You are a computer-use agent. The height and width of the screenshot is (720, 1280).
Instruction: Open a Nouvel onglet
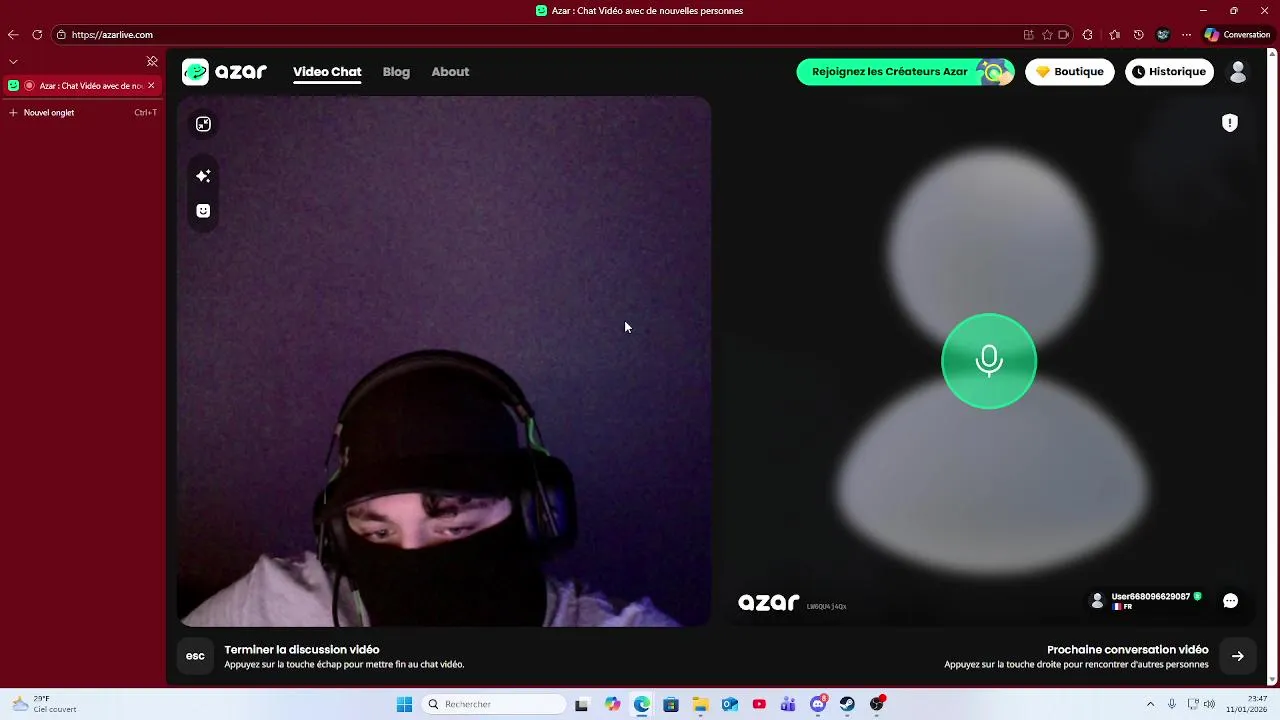coord(83,113)
